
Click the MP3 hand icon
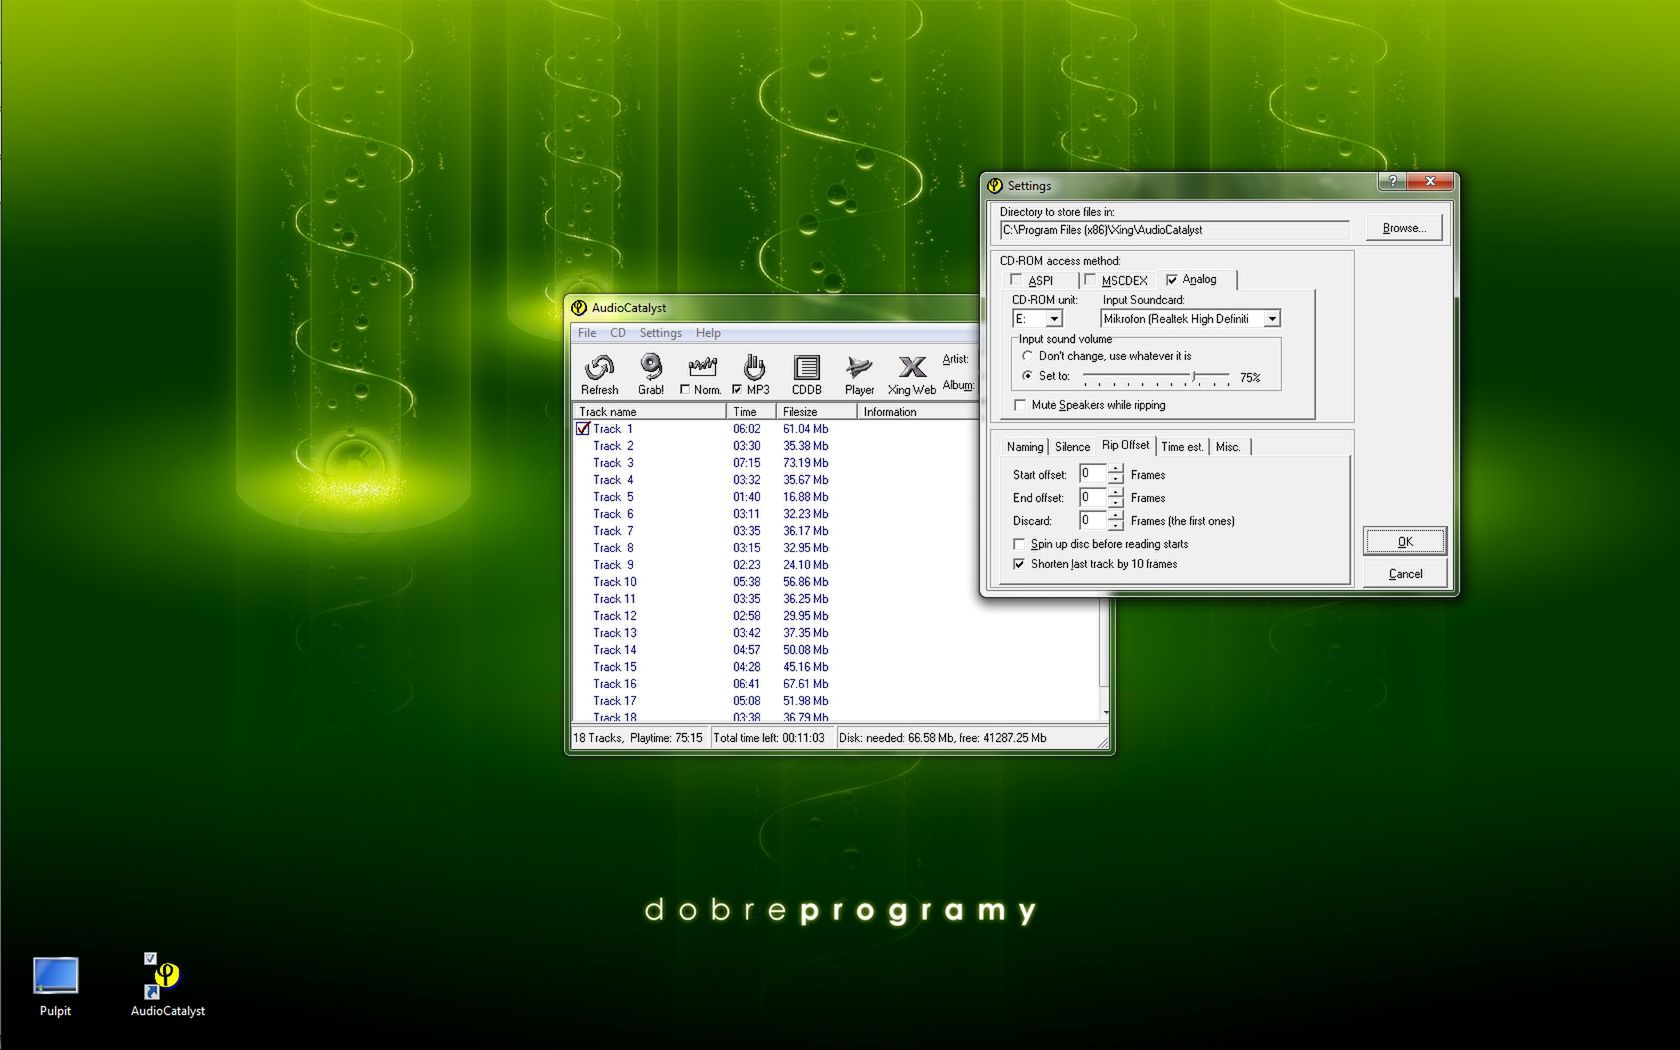click(754, 367)
